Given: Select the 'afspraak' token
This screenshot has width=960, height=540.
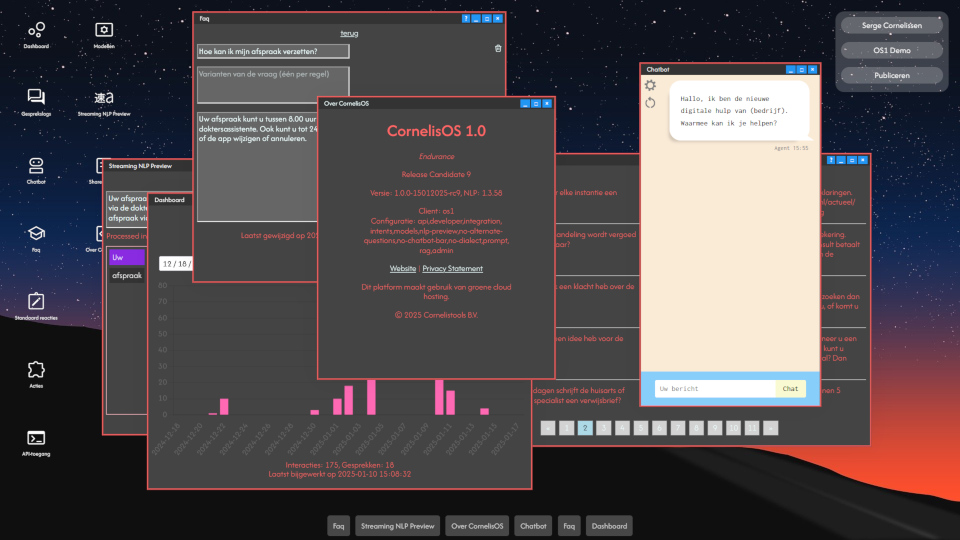Looking at the screenshot, I should 127,276.
